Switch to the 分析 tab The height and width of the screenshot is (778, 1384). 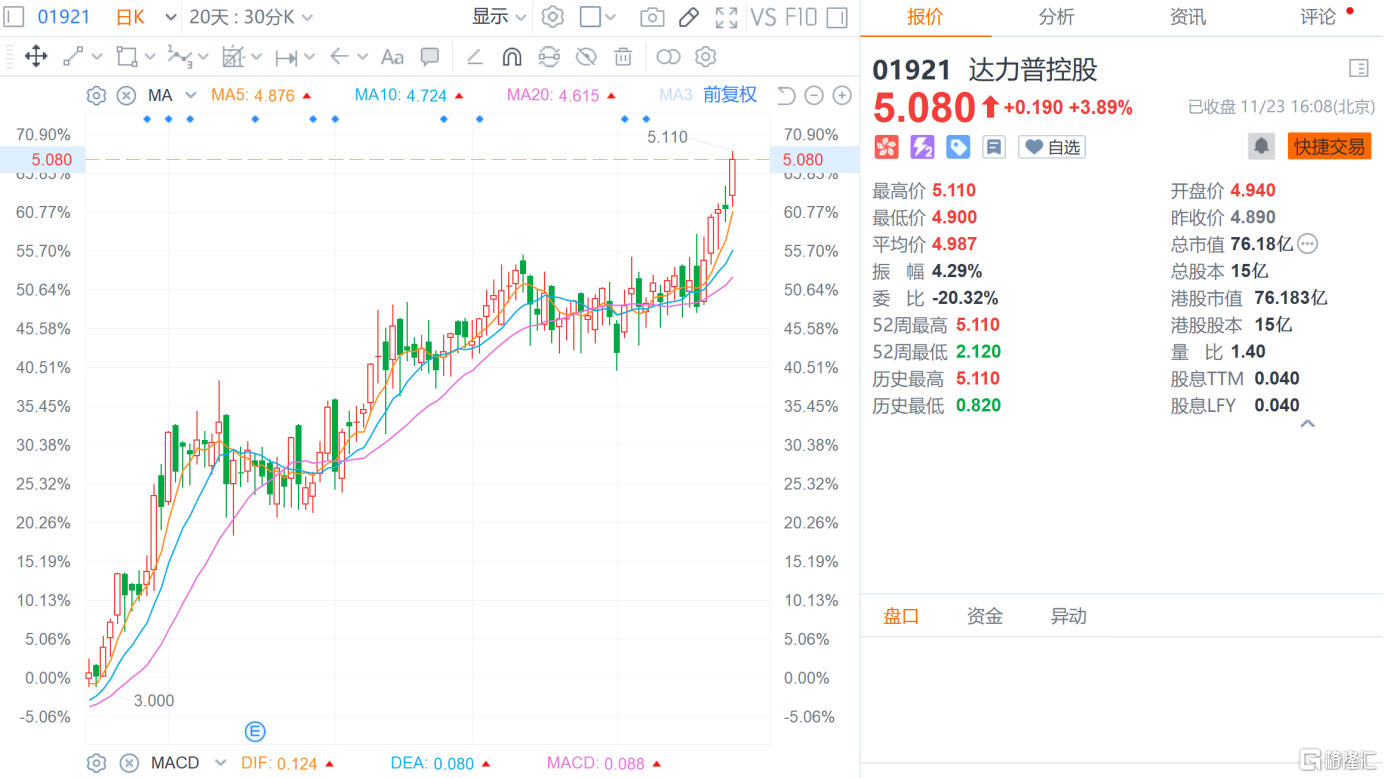pos(1057,17)
